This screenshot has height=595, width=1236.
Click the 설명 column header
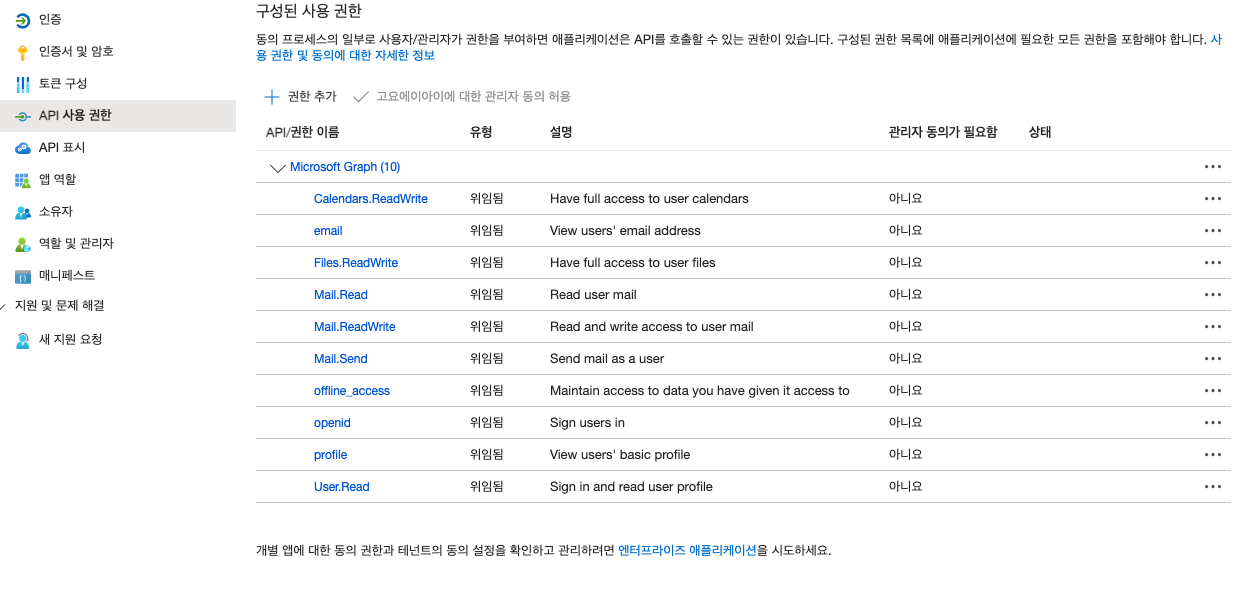coord(561,132)
